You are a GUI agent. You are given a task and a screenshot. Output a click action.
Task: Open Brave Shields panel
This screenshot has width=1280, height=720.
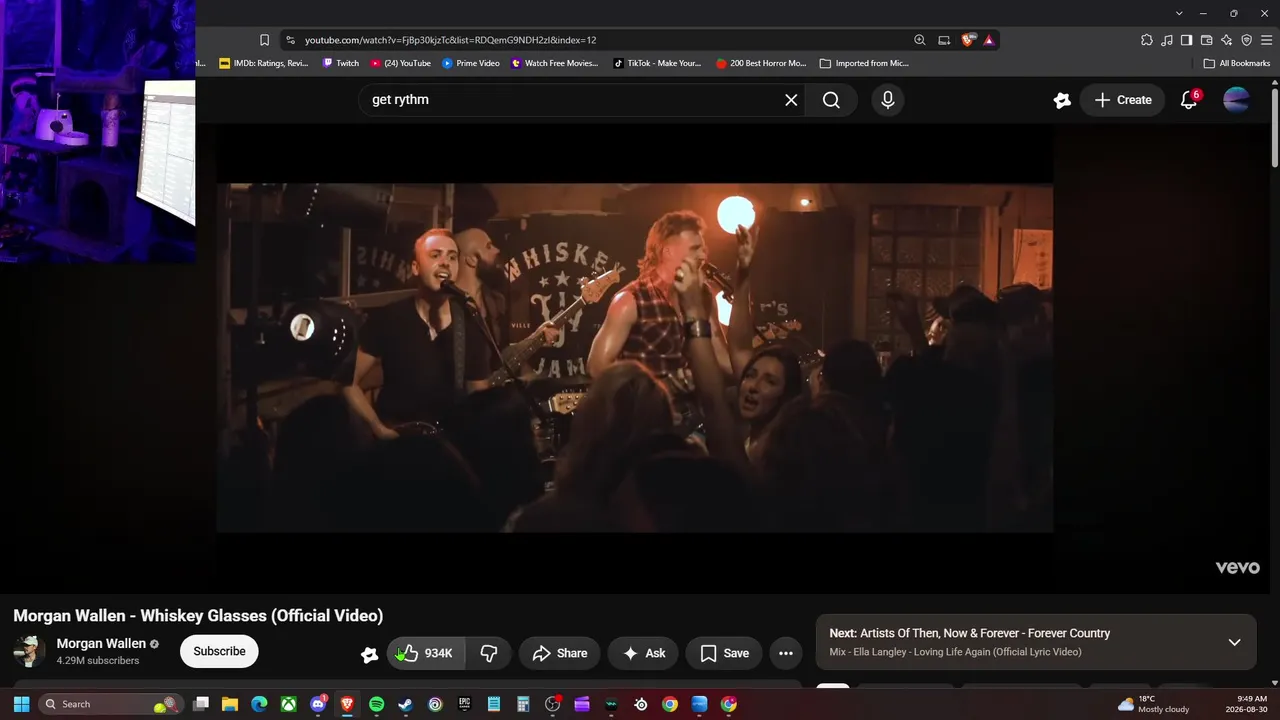(x=968, y=40)
